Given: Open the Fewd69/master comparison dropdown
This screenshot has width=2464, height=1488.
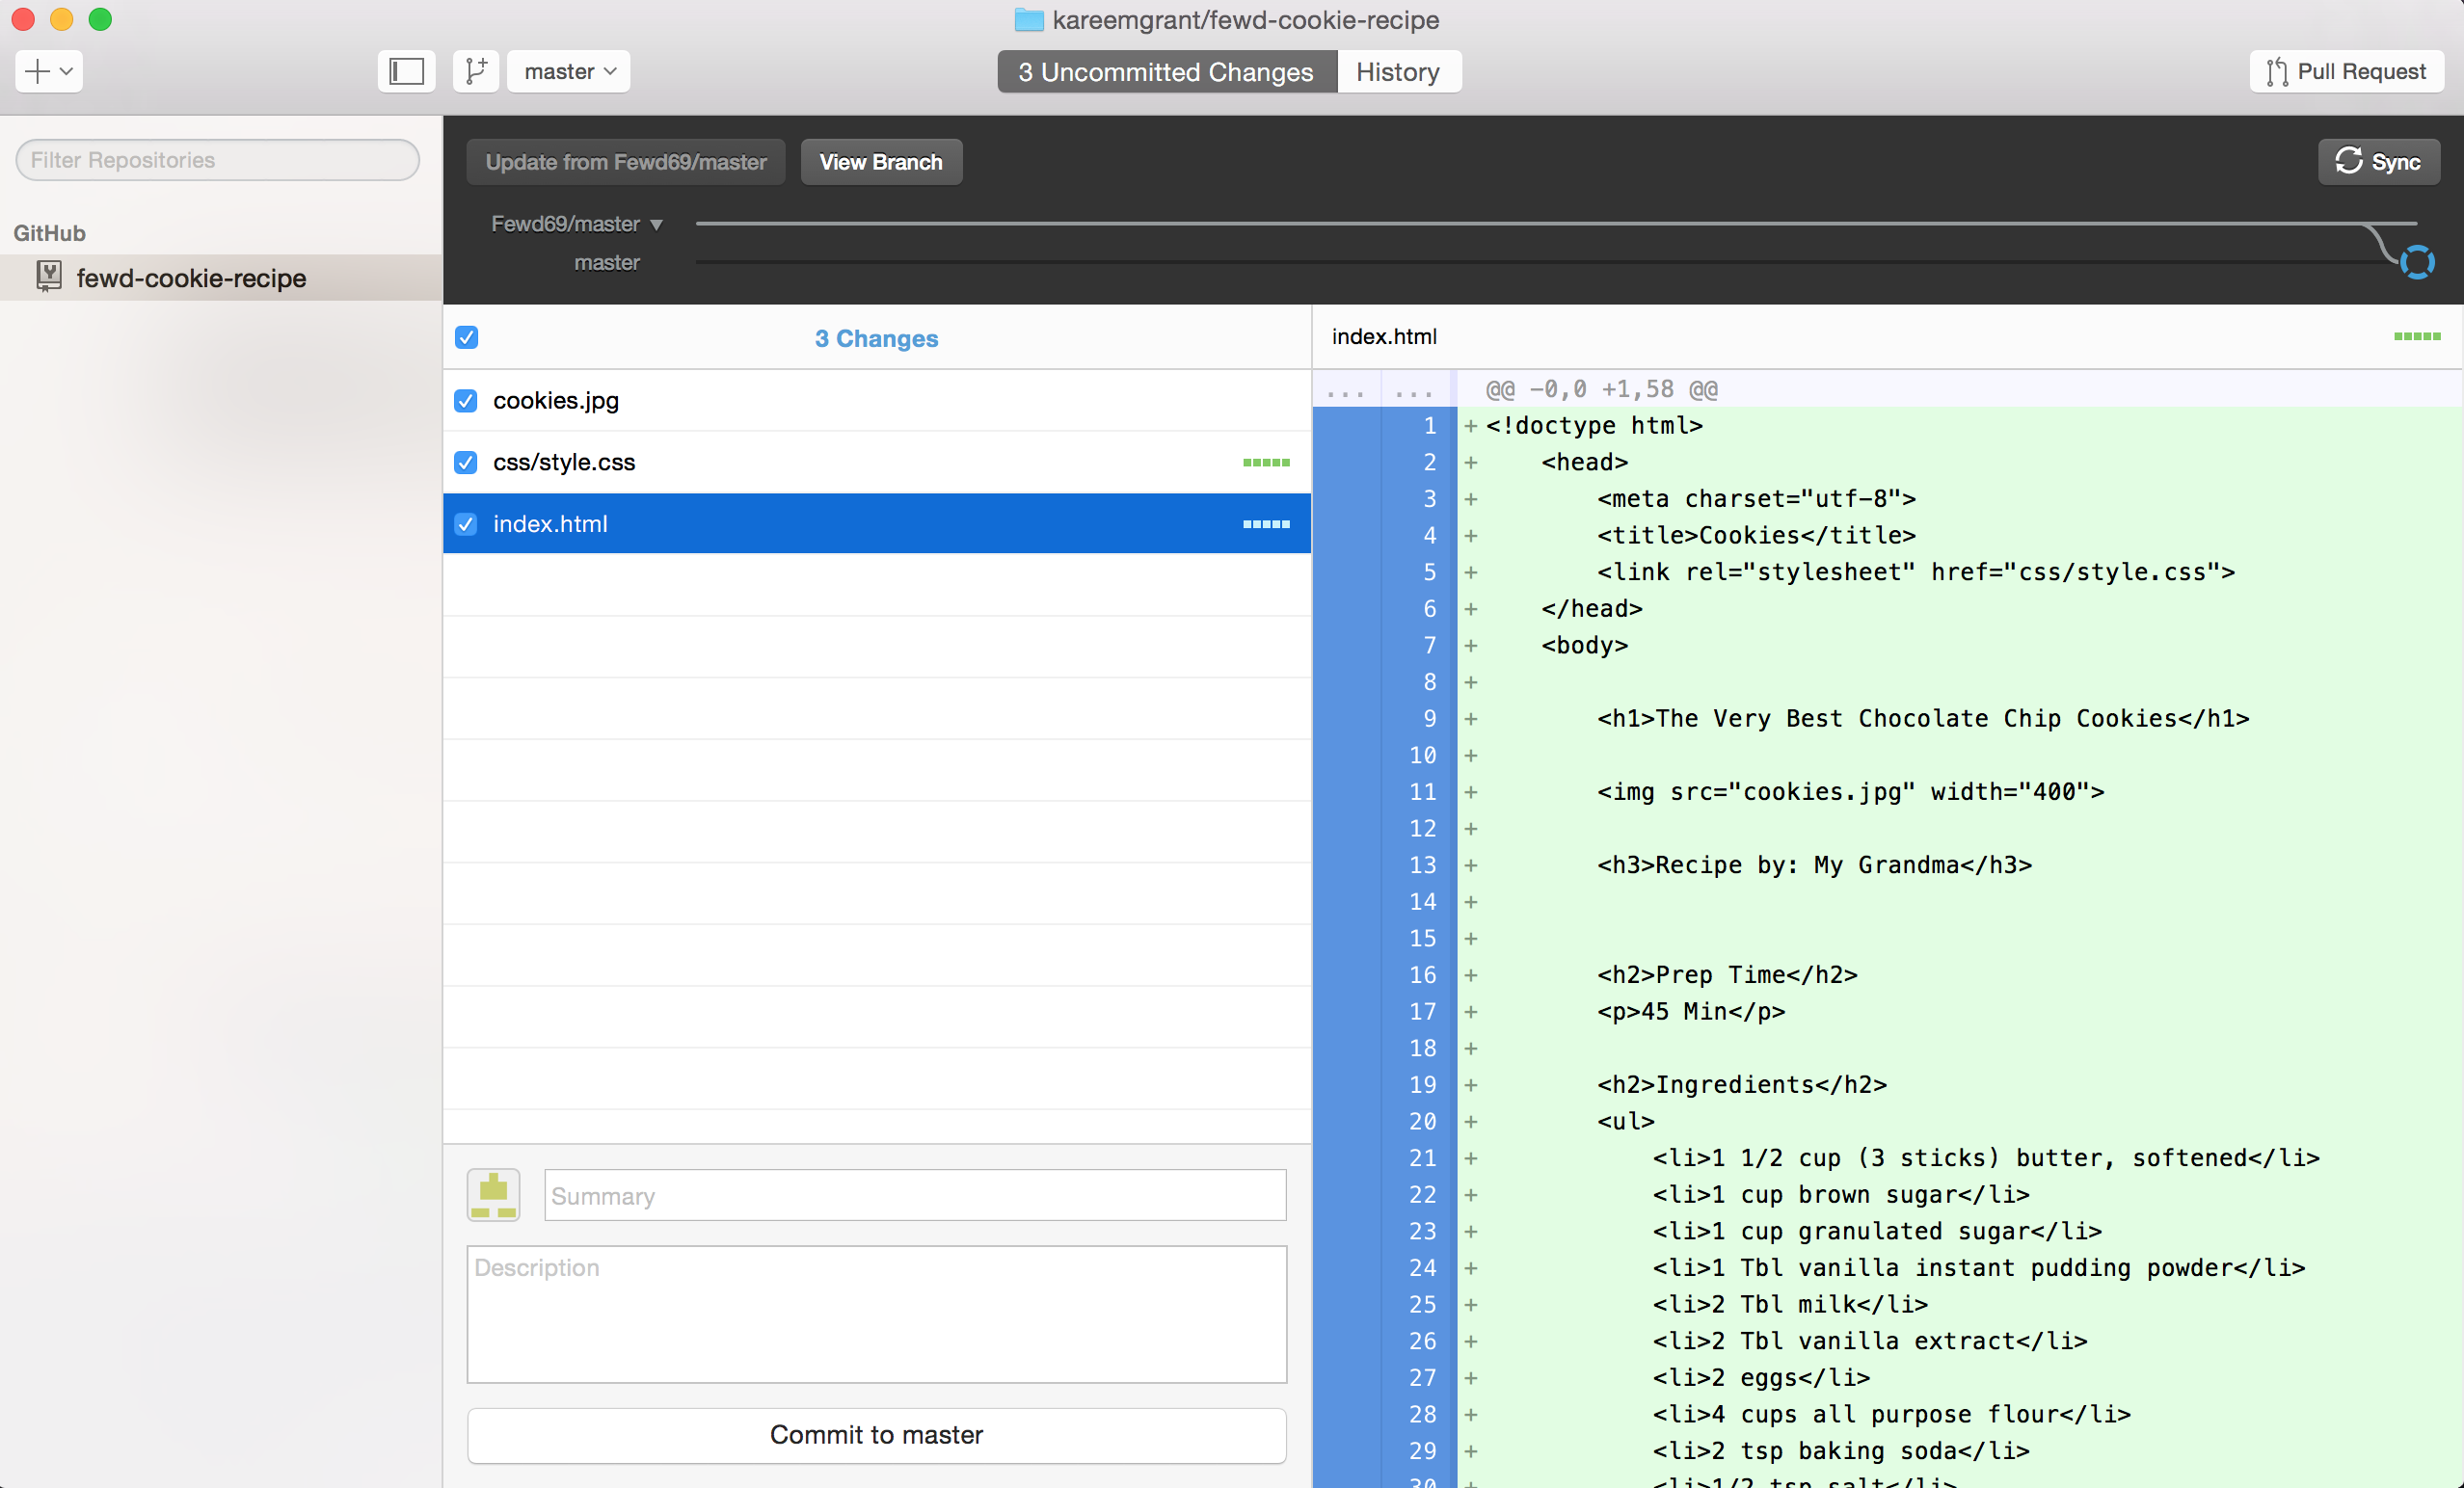Looking at the screenshot, I should coord(577,224).
